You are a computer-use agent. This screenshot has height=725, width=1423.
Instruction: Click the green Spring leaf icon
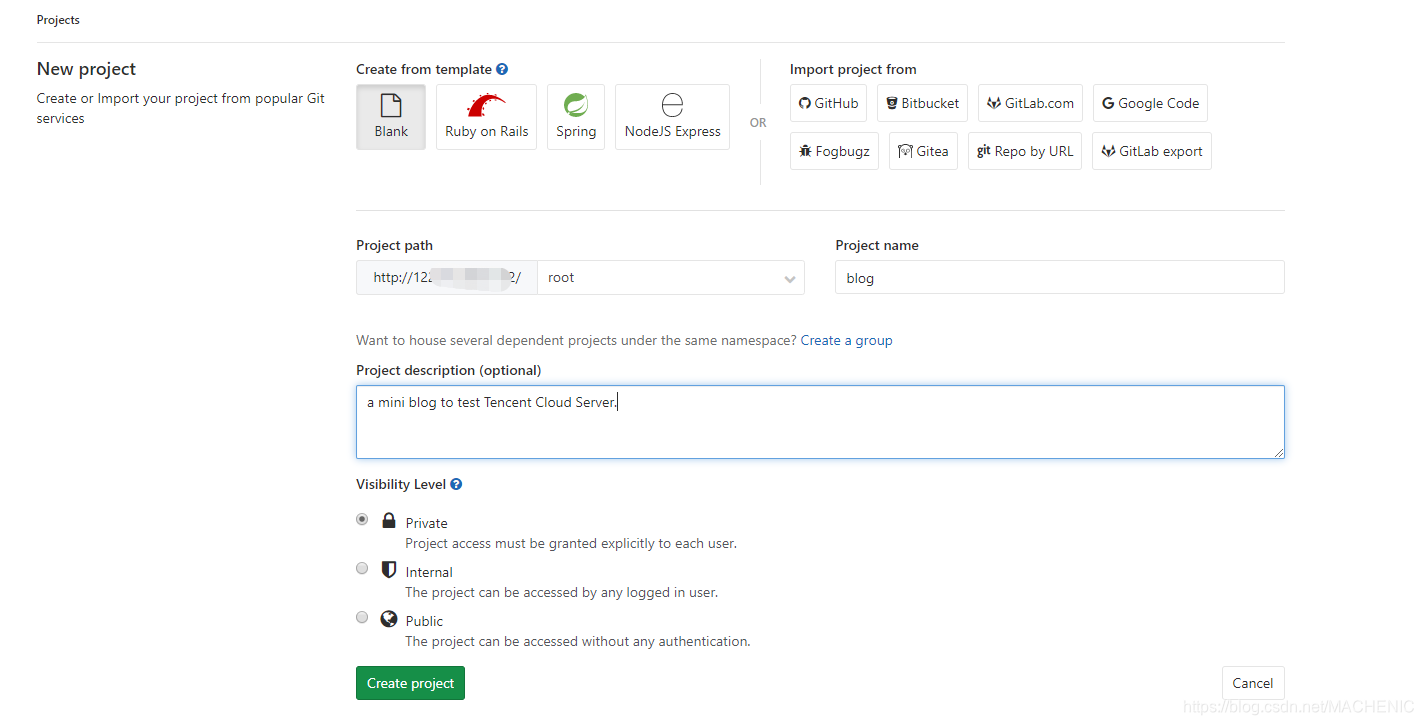pos(576,104)
